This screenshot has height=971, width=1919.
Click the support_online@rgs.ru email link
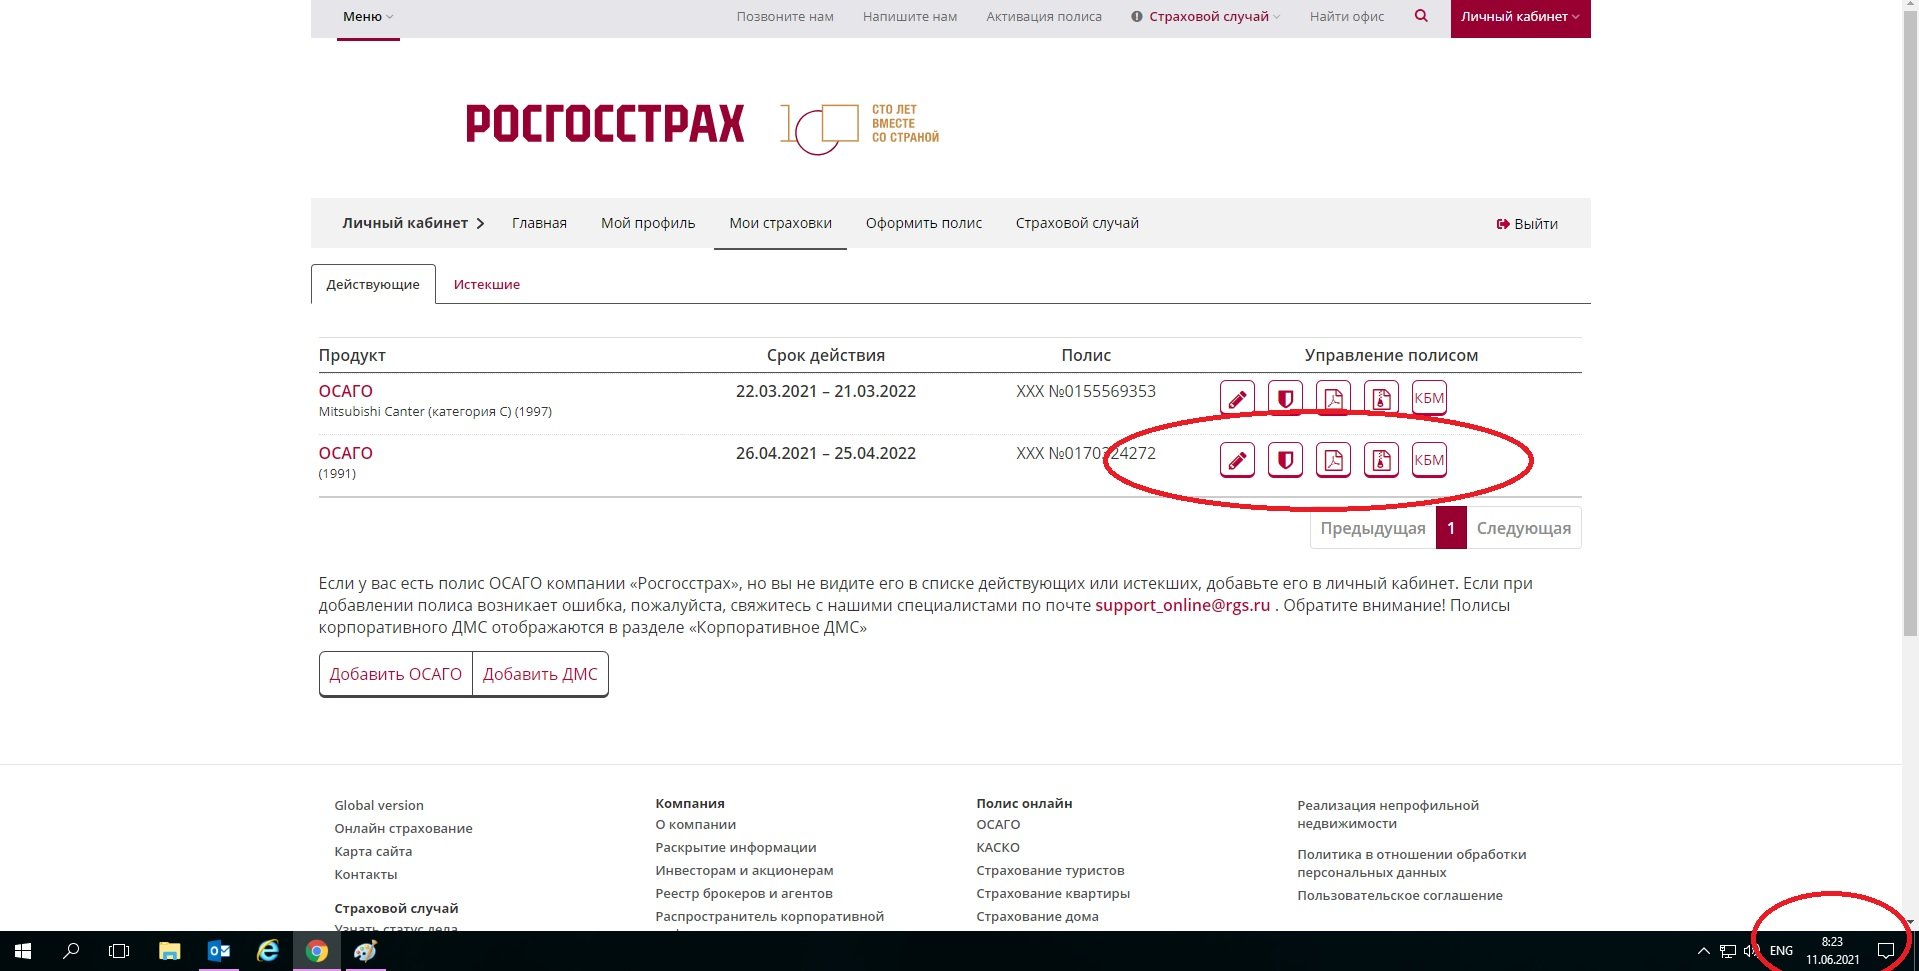pos(1182,605)
